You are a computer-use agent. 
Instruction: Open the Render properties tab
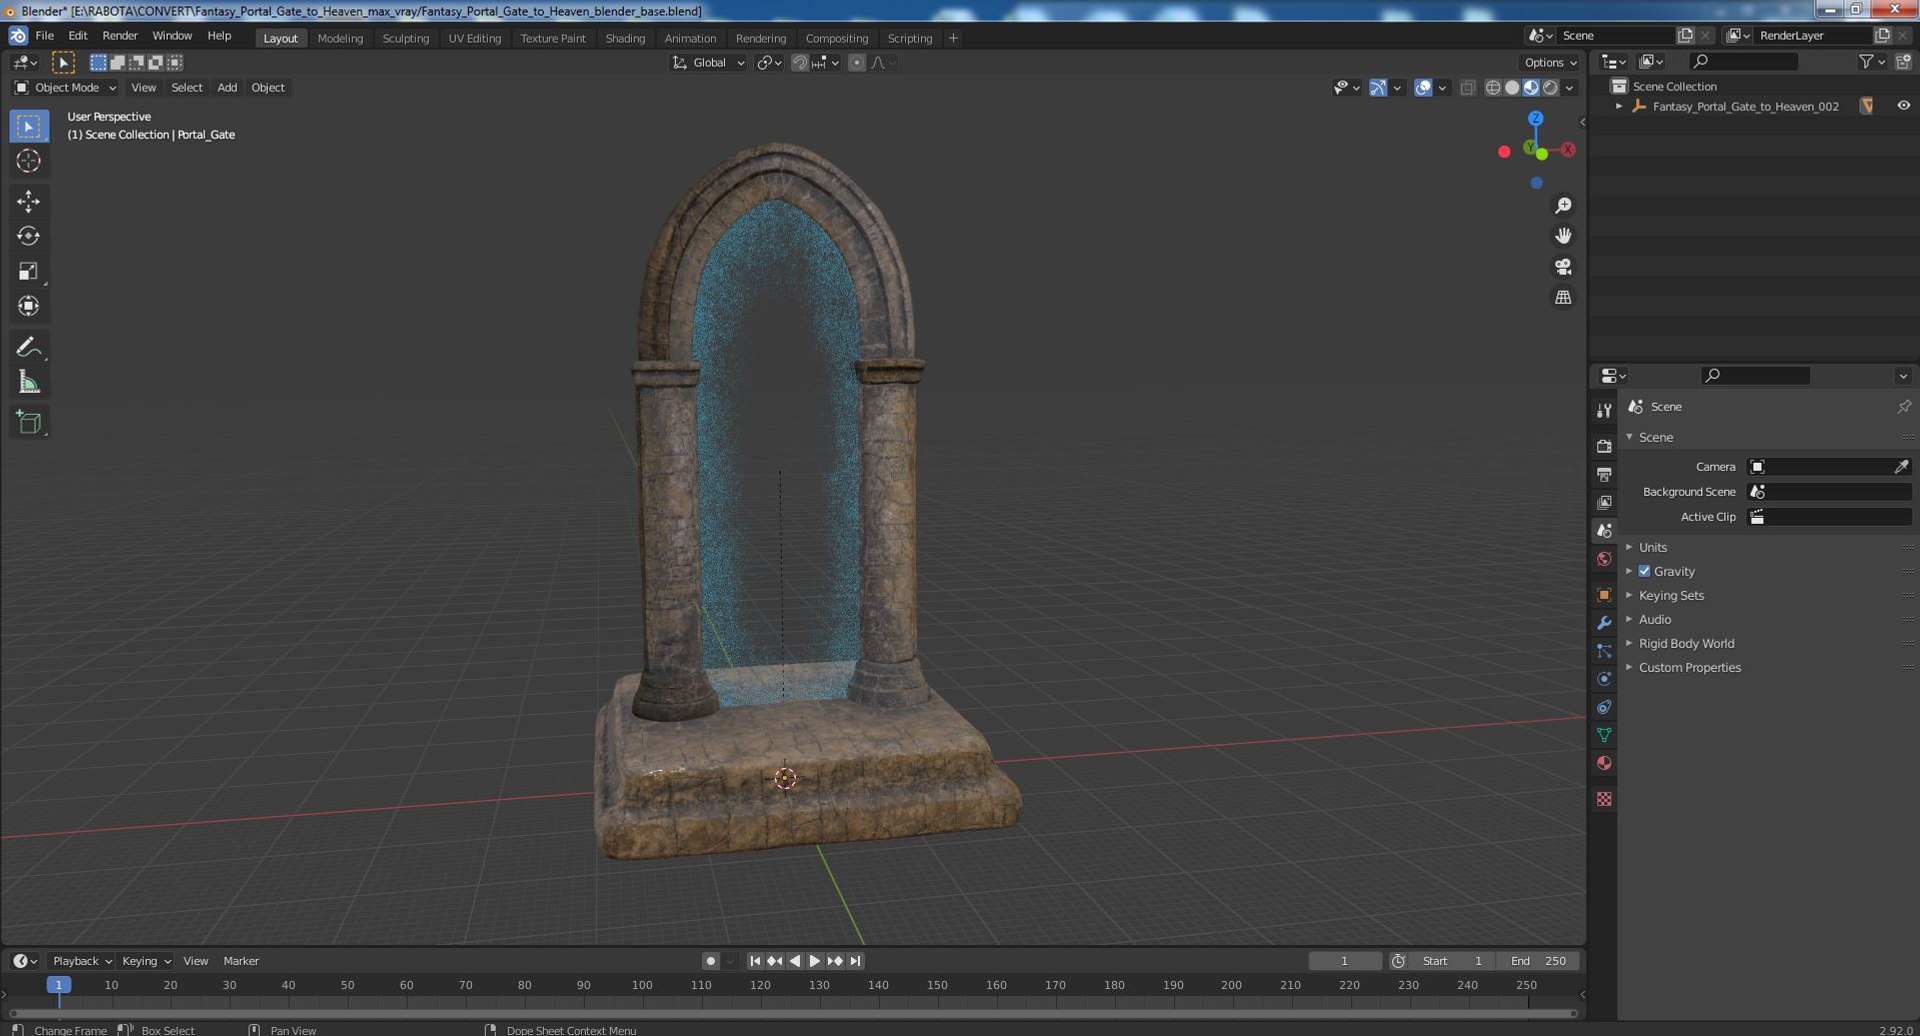(1604, 446)
